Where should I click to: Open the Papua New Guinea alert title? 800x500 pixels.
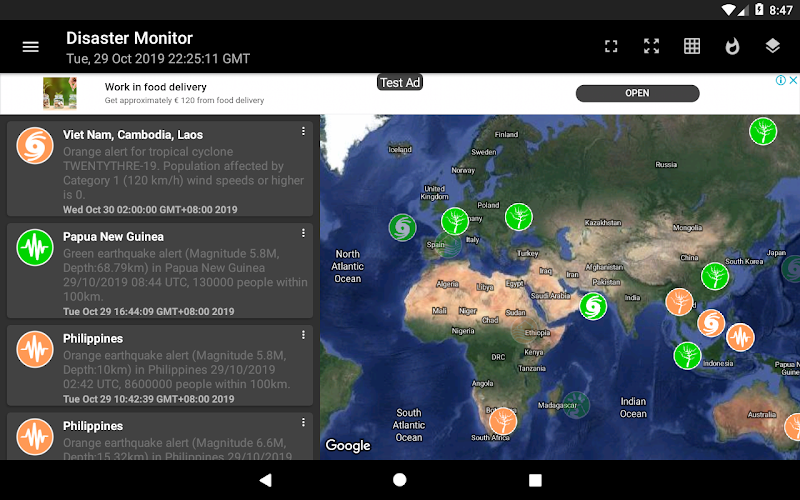(x=113, y=237)
